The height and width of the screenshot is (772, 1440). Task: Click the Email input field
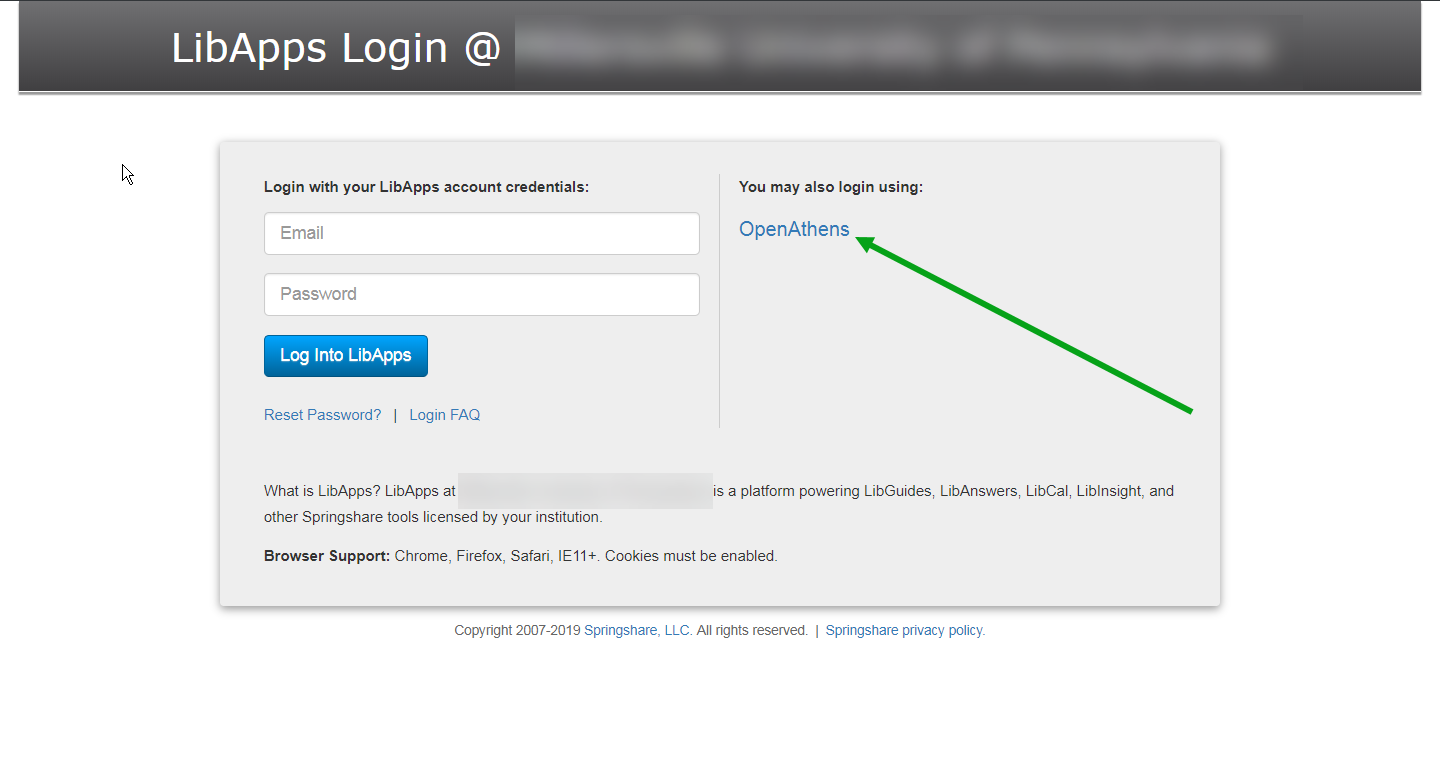click(x=481, y=233)
